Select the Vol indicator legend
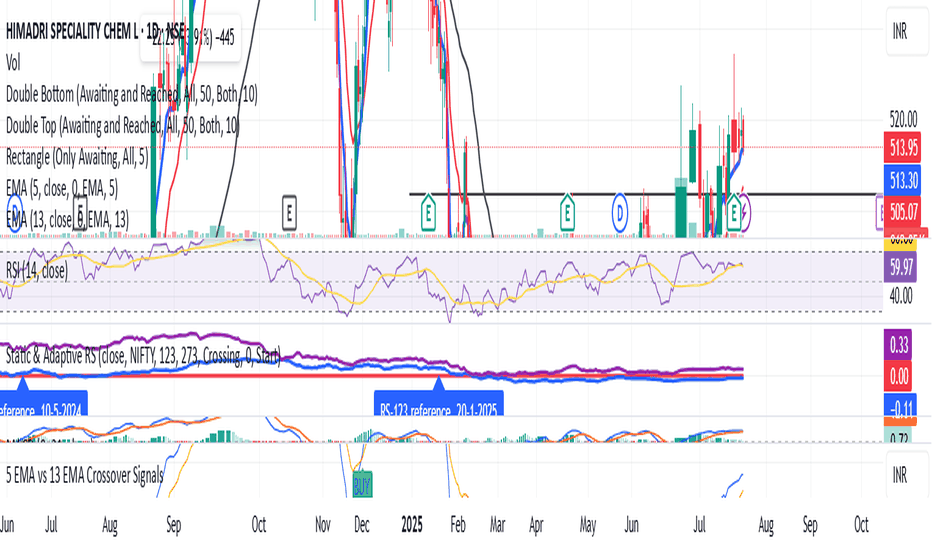Viewport: 932px width, 550px height. pyautogui.click(x=13, y=62)
